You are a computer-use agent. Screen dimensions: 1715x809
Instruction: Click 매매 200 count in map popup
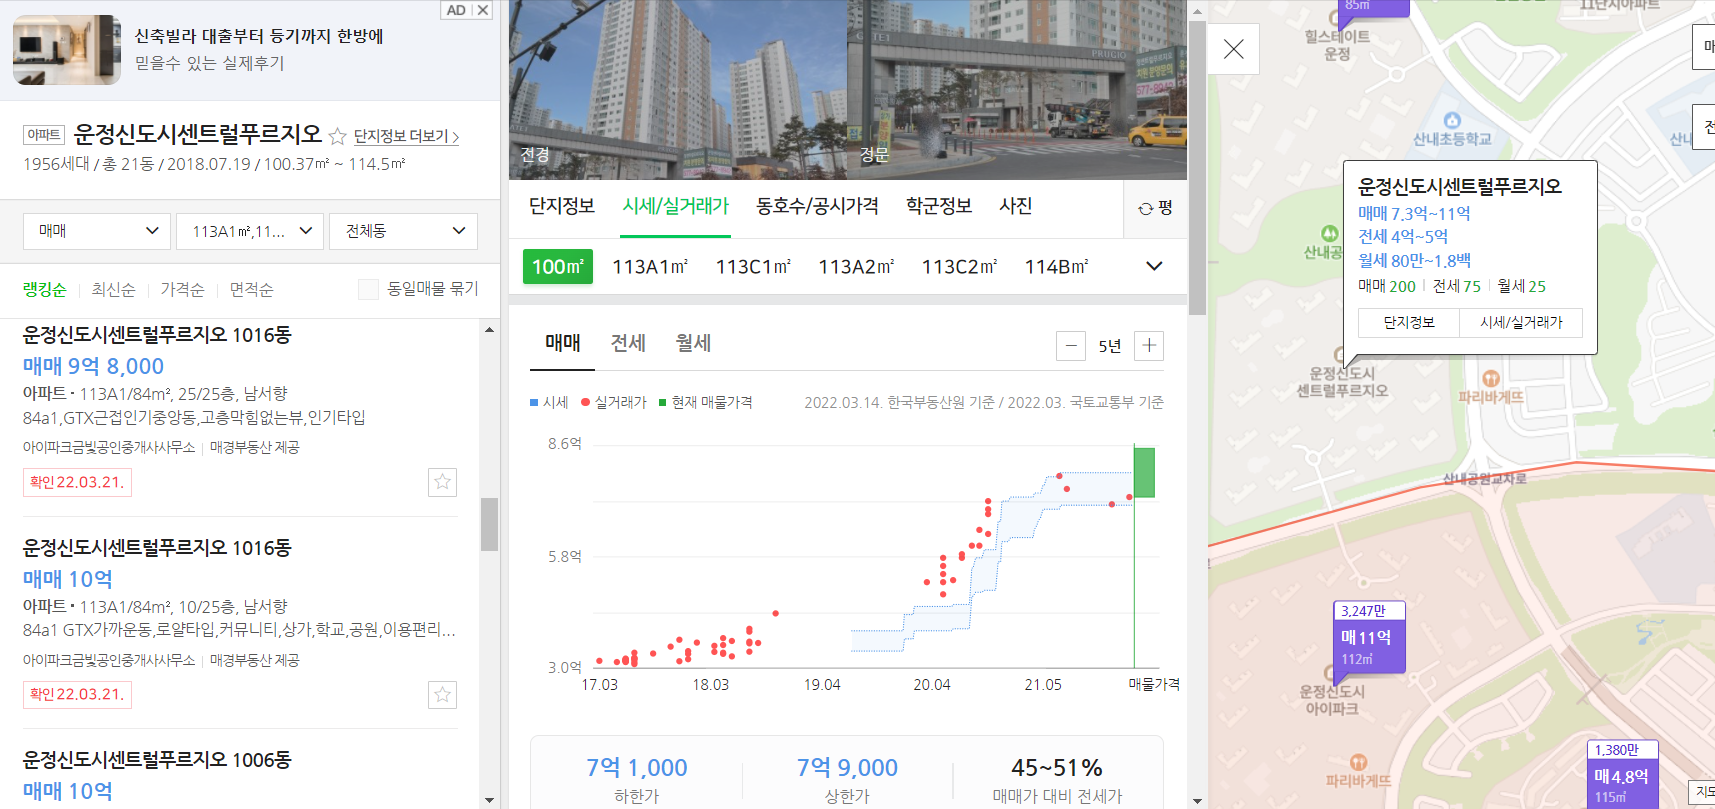click(x=1387, y=286)
